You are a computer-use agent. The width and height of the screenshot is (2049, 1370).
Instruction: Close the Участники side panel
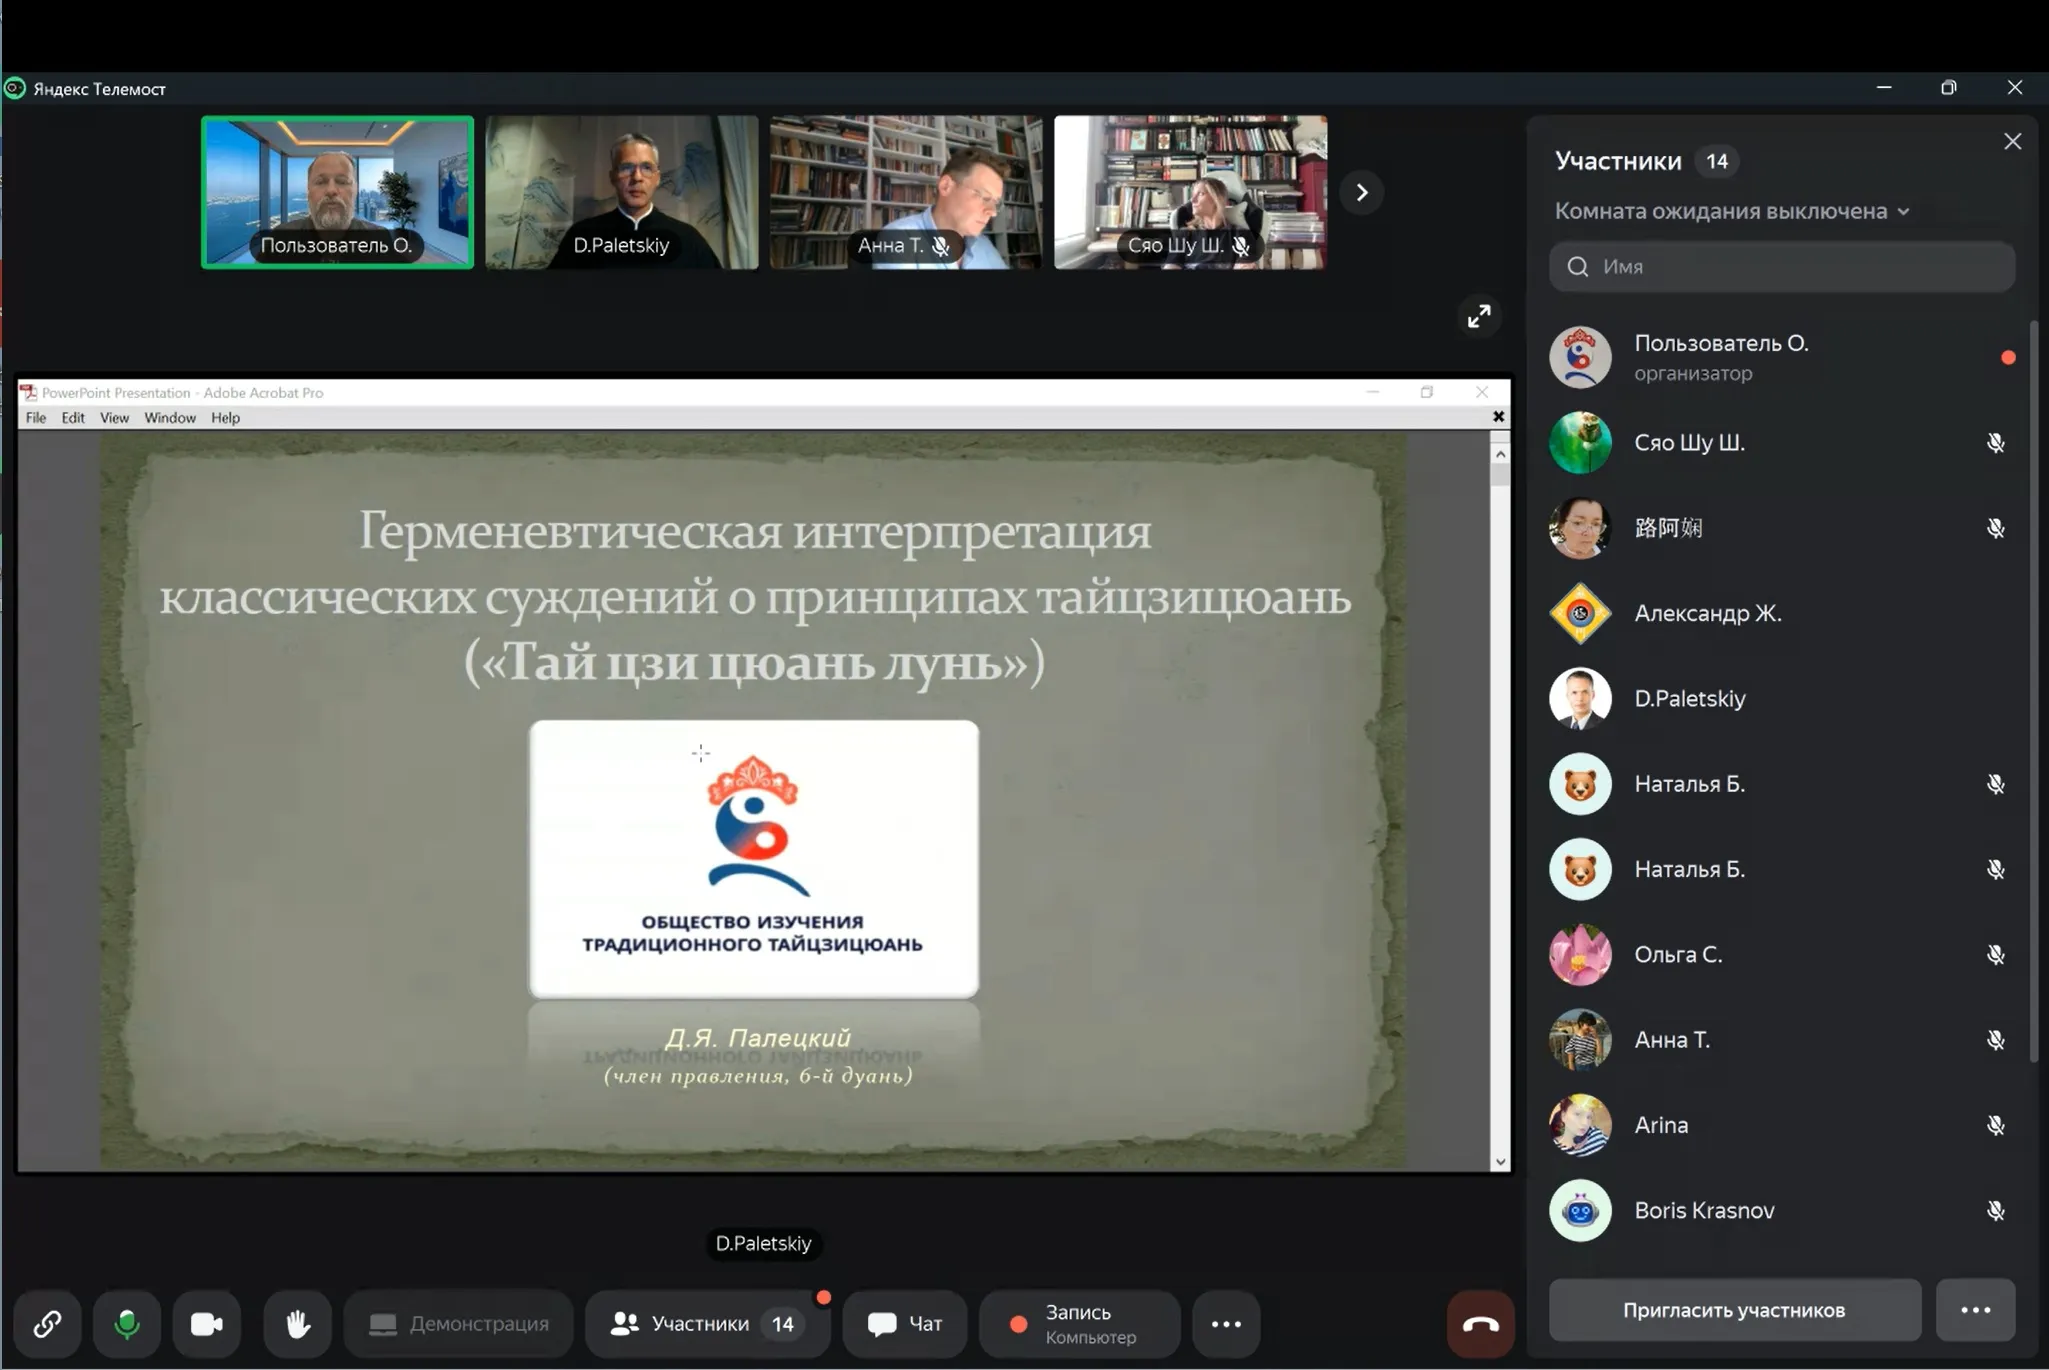(2012, 142)
